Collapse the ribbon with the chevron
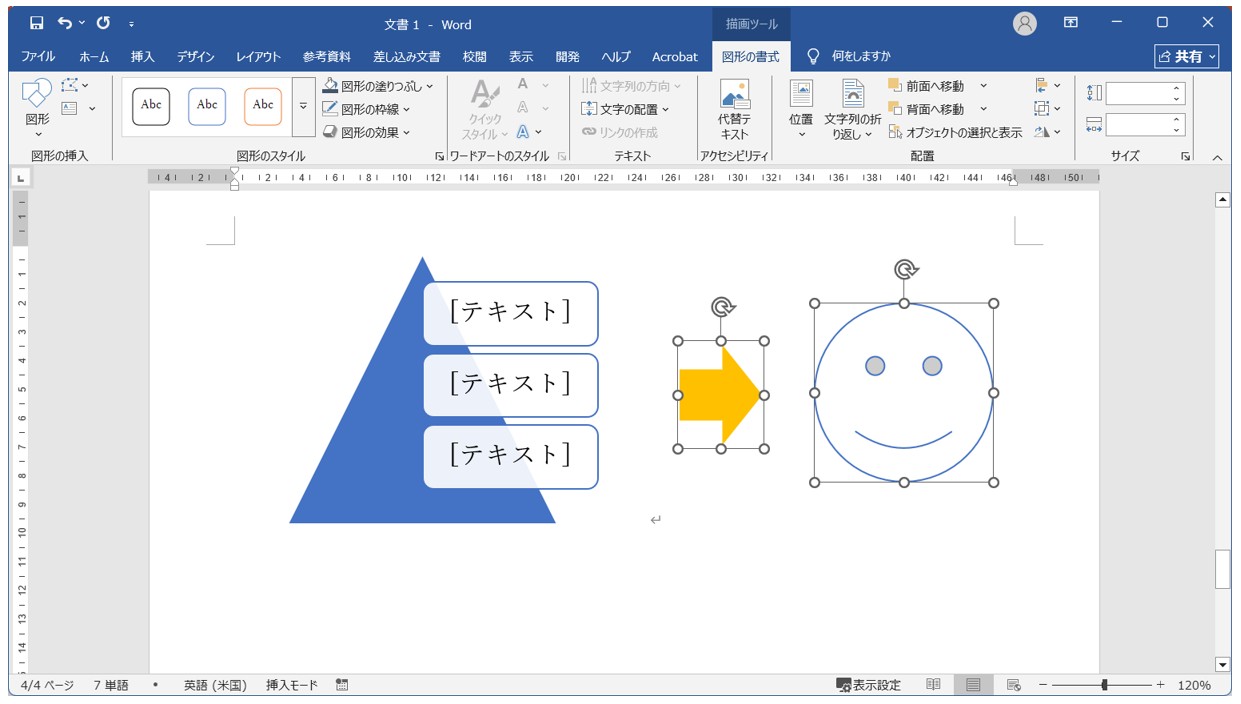1241x704 pixels. [1217, 157]
